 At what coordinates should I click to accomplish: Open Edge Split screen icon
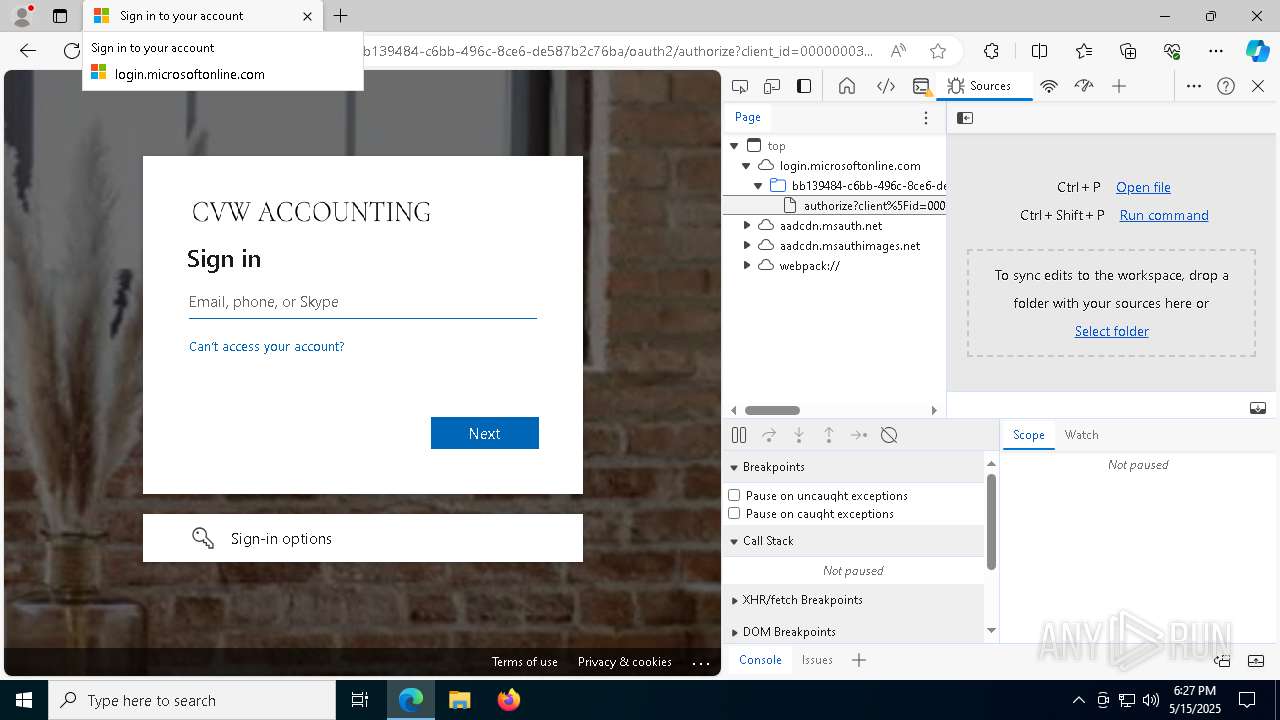point(1039,51)
